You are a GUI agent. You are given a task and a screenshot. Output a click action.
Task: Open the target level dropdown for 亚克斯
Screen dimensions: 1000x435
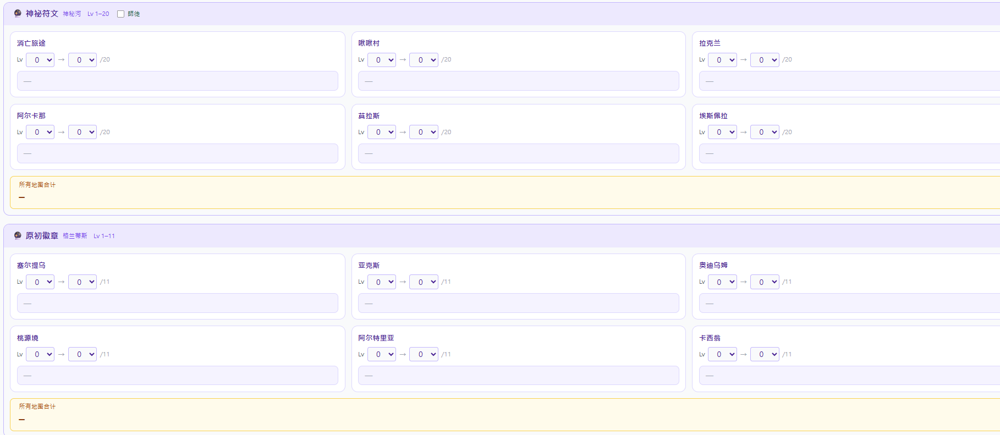point(423,281)
